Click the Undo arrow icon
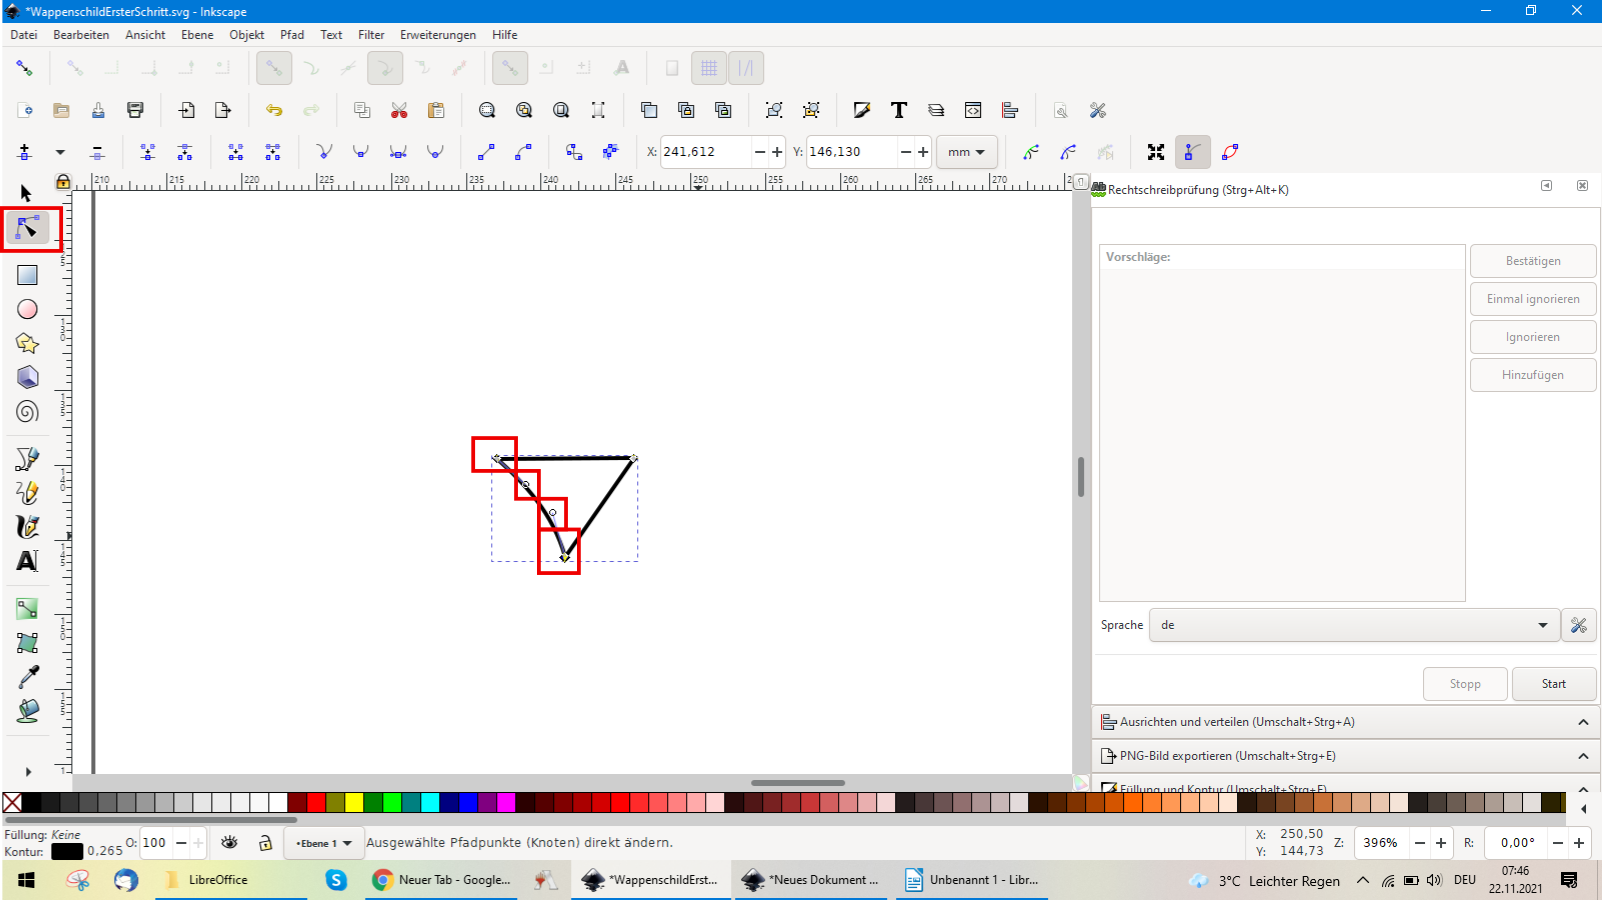The image size is (1602, 900). pyautogui.click(x=273, y=110)
